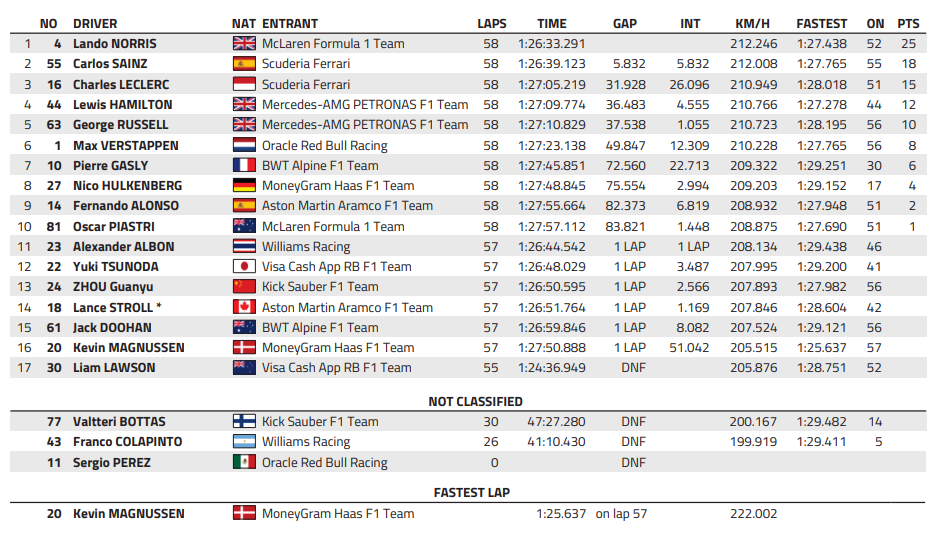Click the Spanish flag next to Carlos Sainz
The width and height of the screenshot is (942, 548).
tap(244, 64)
